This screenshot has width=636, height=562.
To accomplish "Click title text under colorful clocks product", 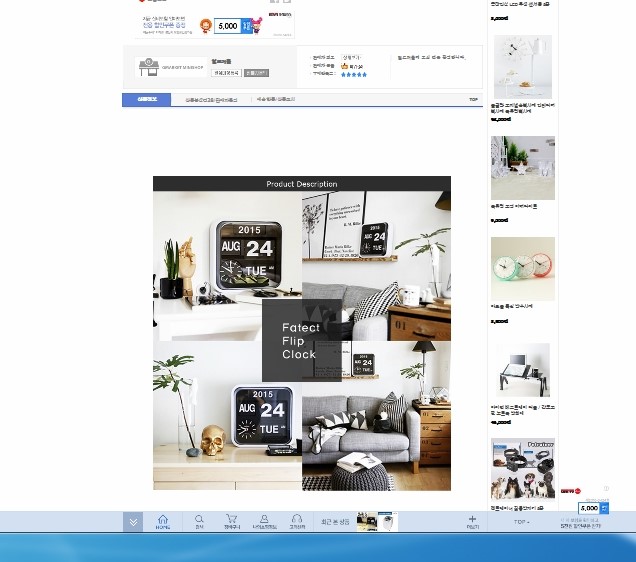I will 511,307.
